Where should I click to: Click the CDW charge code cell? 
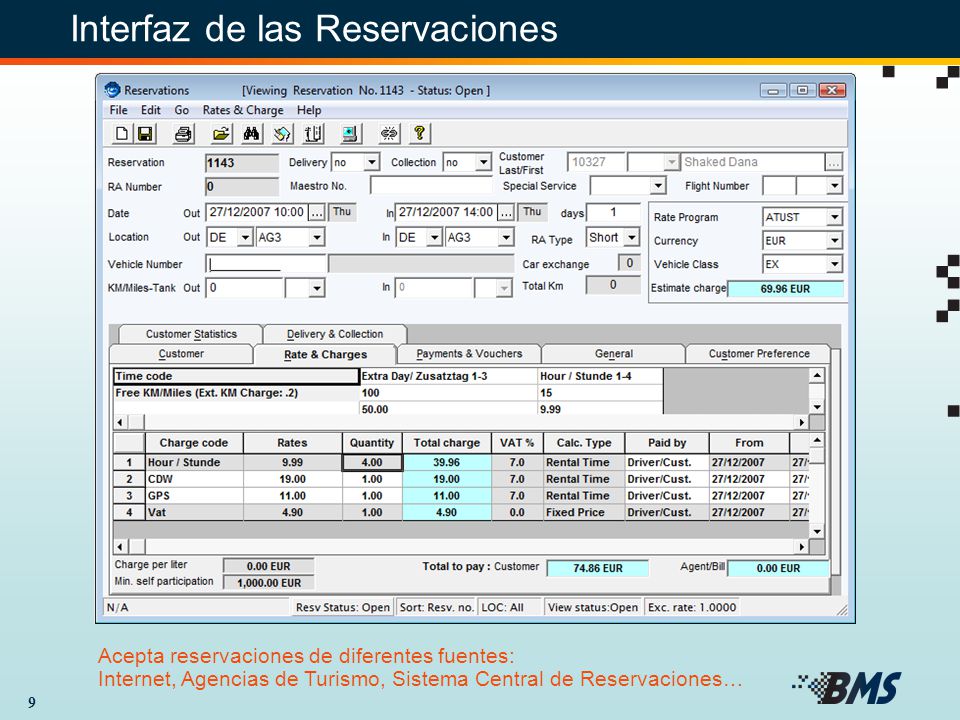pyautogui.click(x=194, y=479)
